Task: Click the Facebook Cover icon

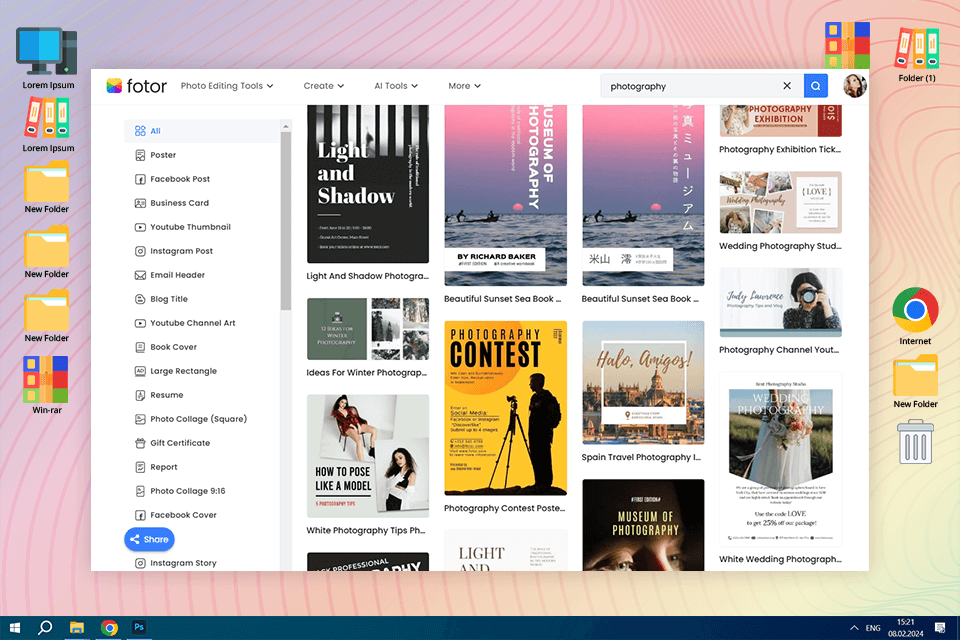Action: point(140,515)
